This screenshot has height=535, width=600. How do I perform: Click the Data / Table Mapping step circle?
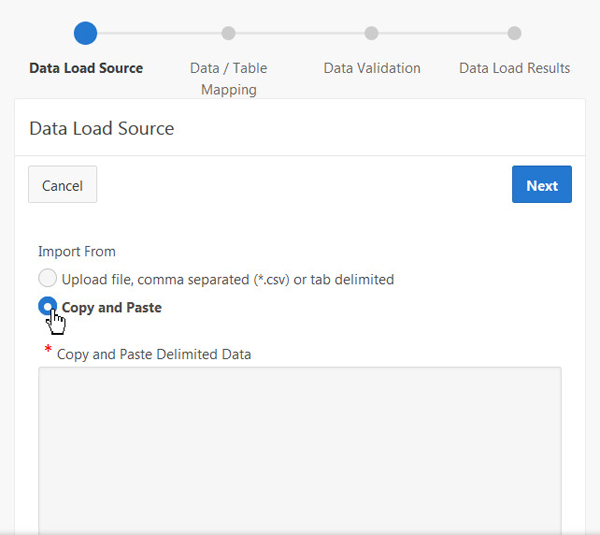[x=228, y=33]
